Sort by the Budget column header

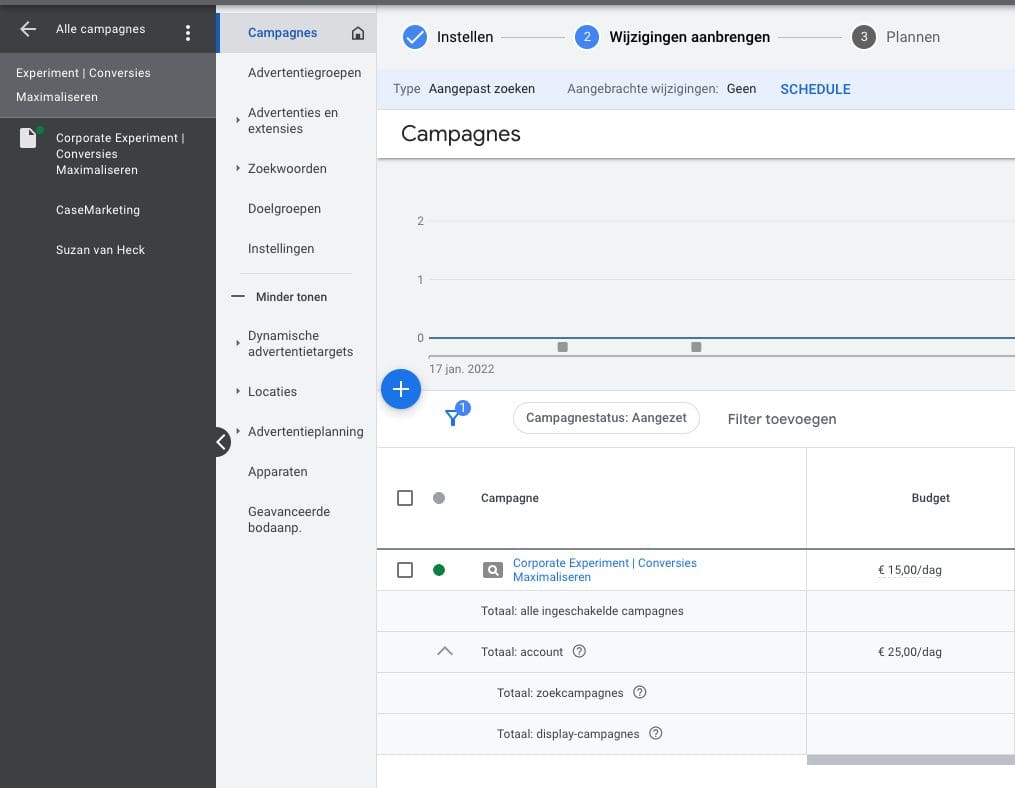(x=930, y=498)
